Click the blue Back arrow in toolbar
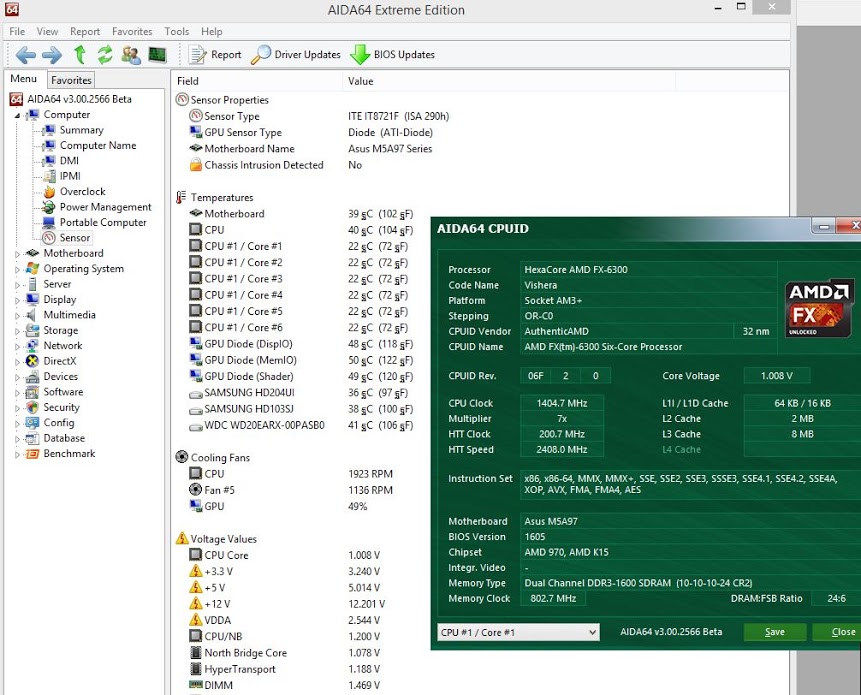Viewport: 861px width, 695px height. pyautogui.click(x=26, y=55)
